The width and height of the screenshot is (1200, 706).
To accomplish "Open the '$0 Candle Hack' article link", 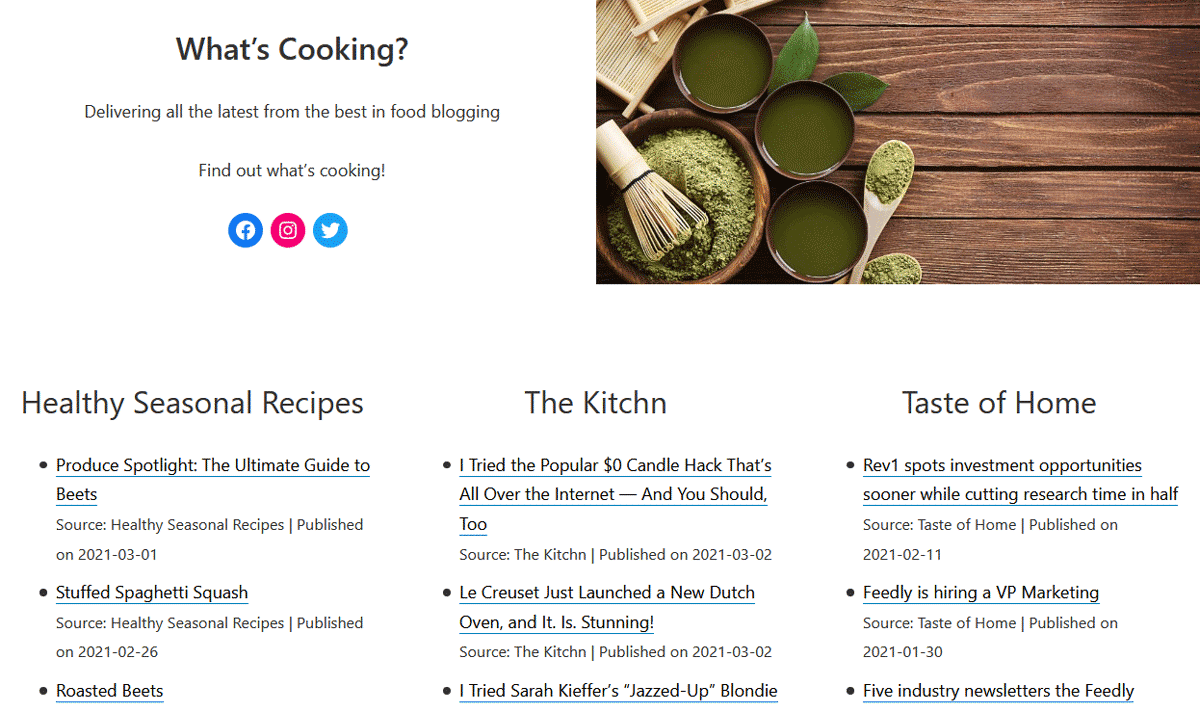I will (x=614, y=465).
